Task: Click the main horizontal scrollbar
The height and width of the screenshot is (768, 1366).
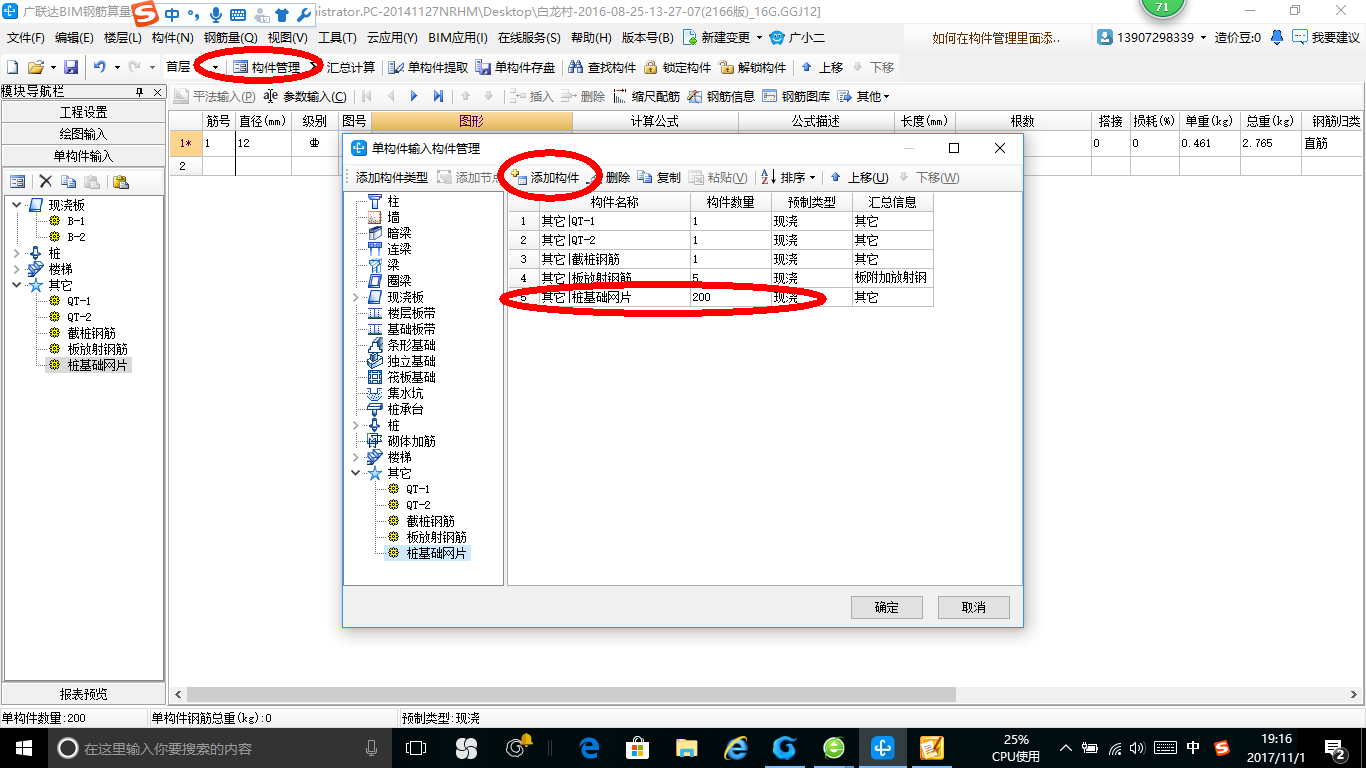Action: [570, 694]
